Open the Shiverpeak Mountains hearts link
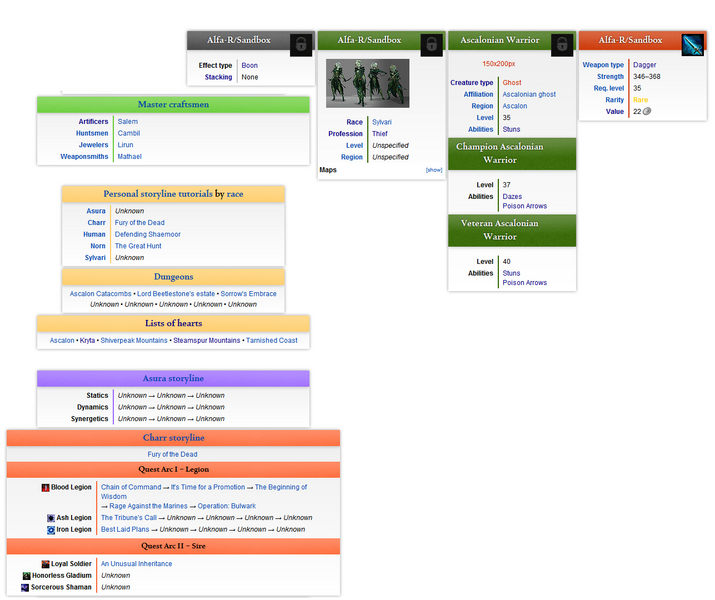The height and width of the screenshot is (600, 715). [x=134, y=341]
